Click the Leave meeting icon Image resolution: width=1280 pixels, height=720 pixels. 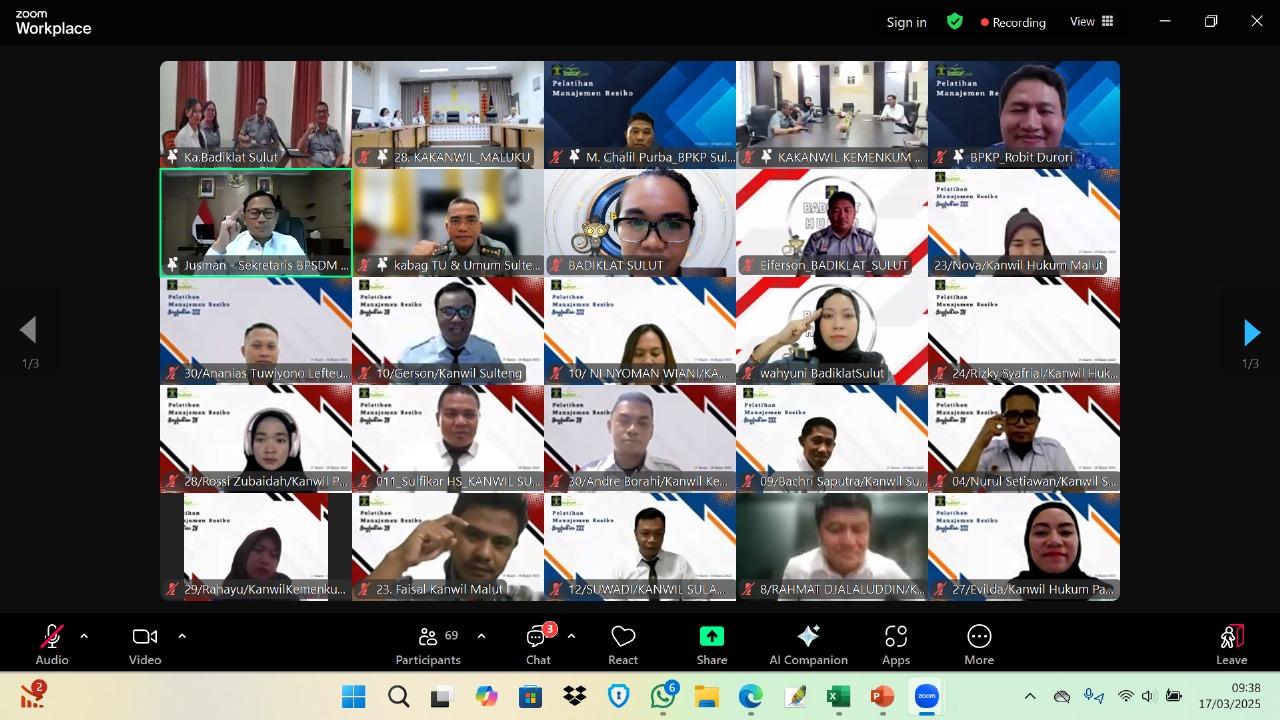tap(1232, 637)
